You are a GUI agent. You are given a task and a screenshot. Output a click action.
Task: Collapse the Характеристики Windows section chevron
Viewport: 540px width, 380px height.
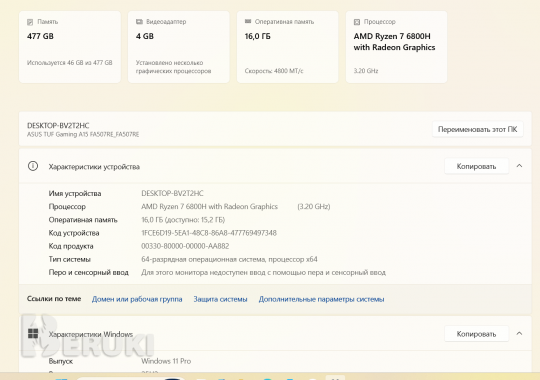[519, 333]
